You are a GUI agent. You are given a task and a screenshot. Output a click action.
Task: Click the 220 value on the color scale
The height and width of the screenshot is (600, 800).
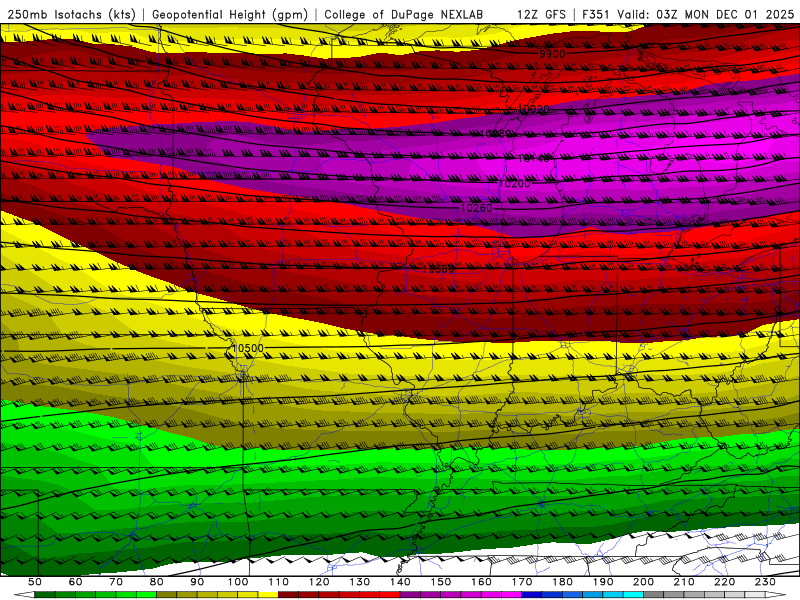click(x=724, y=582)
